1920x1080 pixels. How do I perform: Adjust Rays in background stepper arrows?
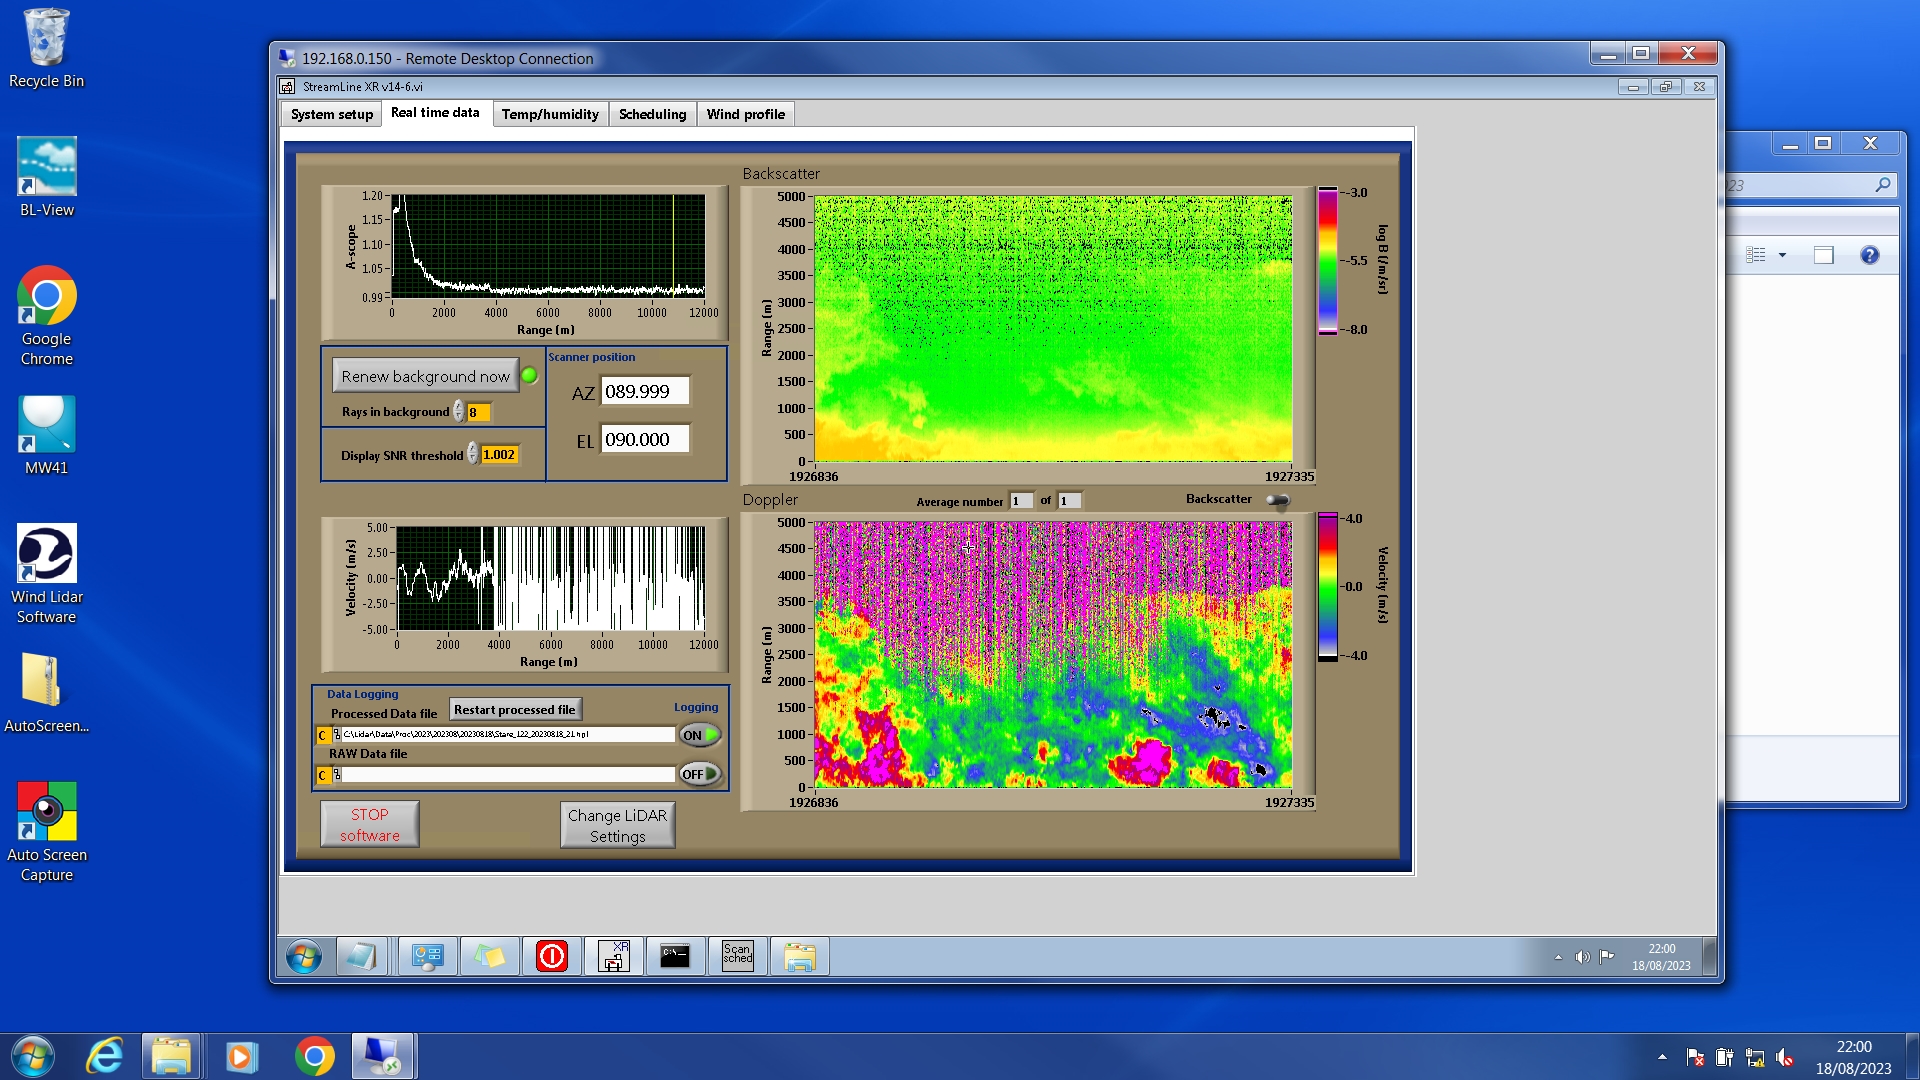coord(459,412)
